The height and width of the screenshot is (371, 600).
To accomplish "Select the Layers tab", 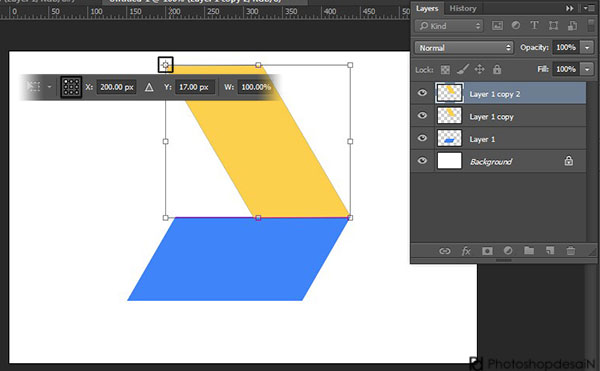I will (427, 8).
